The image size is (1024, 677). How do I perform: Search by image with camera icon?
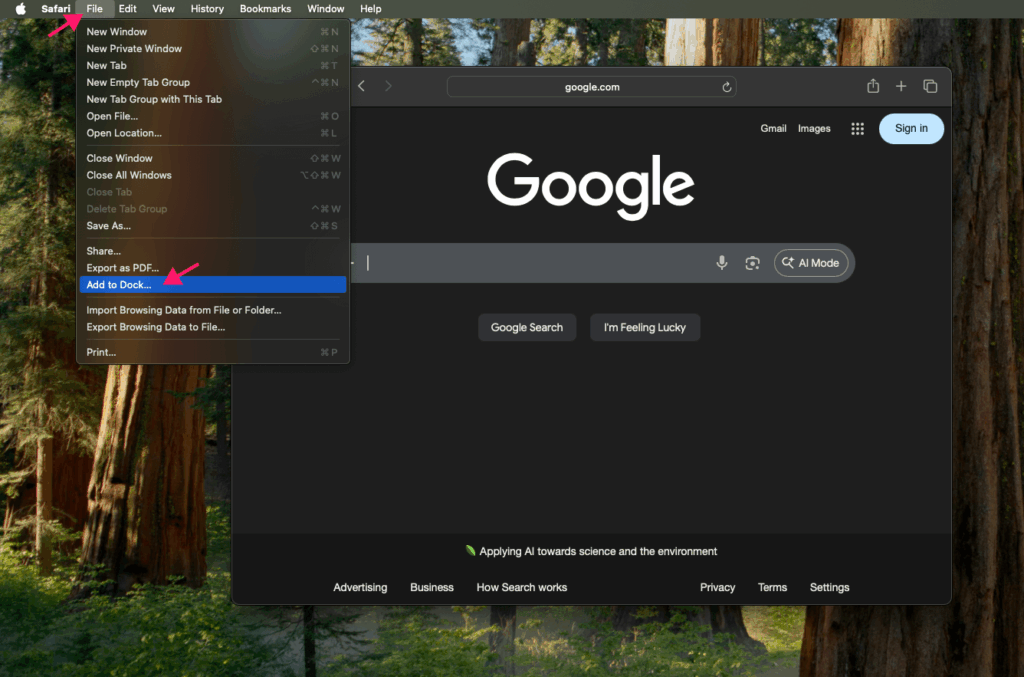752,262
